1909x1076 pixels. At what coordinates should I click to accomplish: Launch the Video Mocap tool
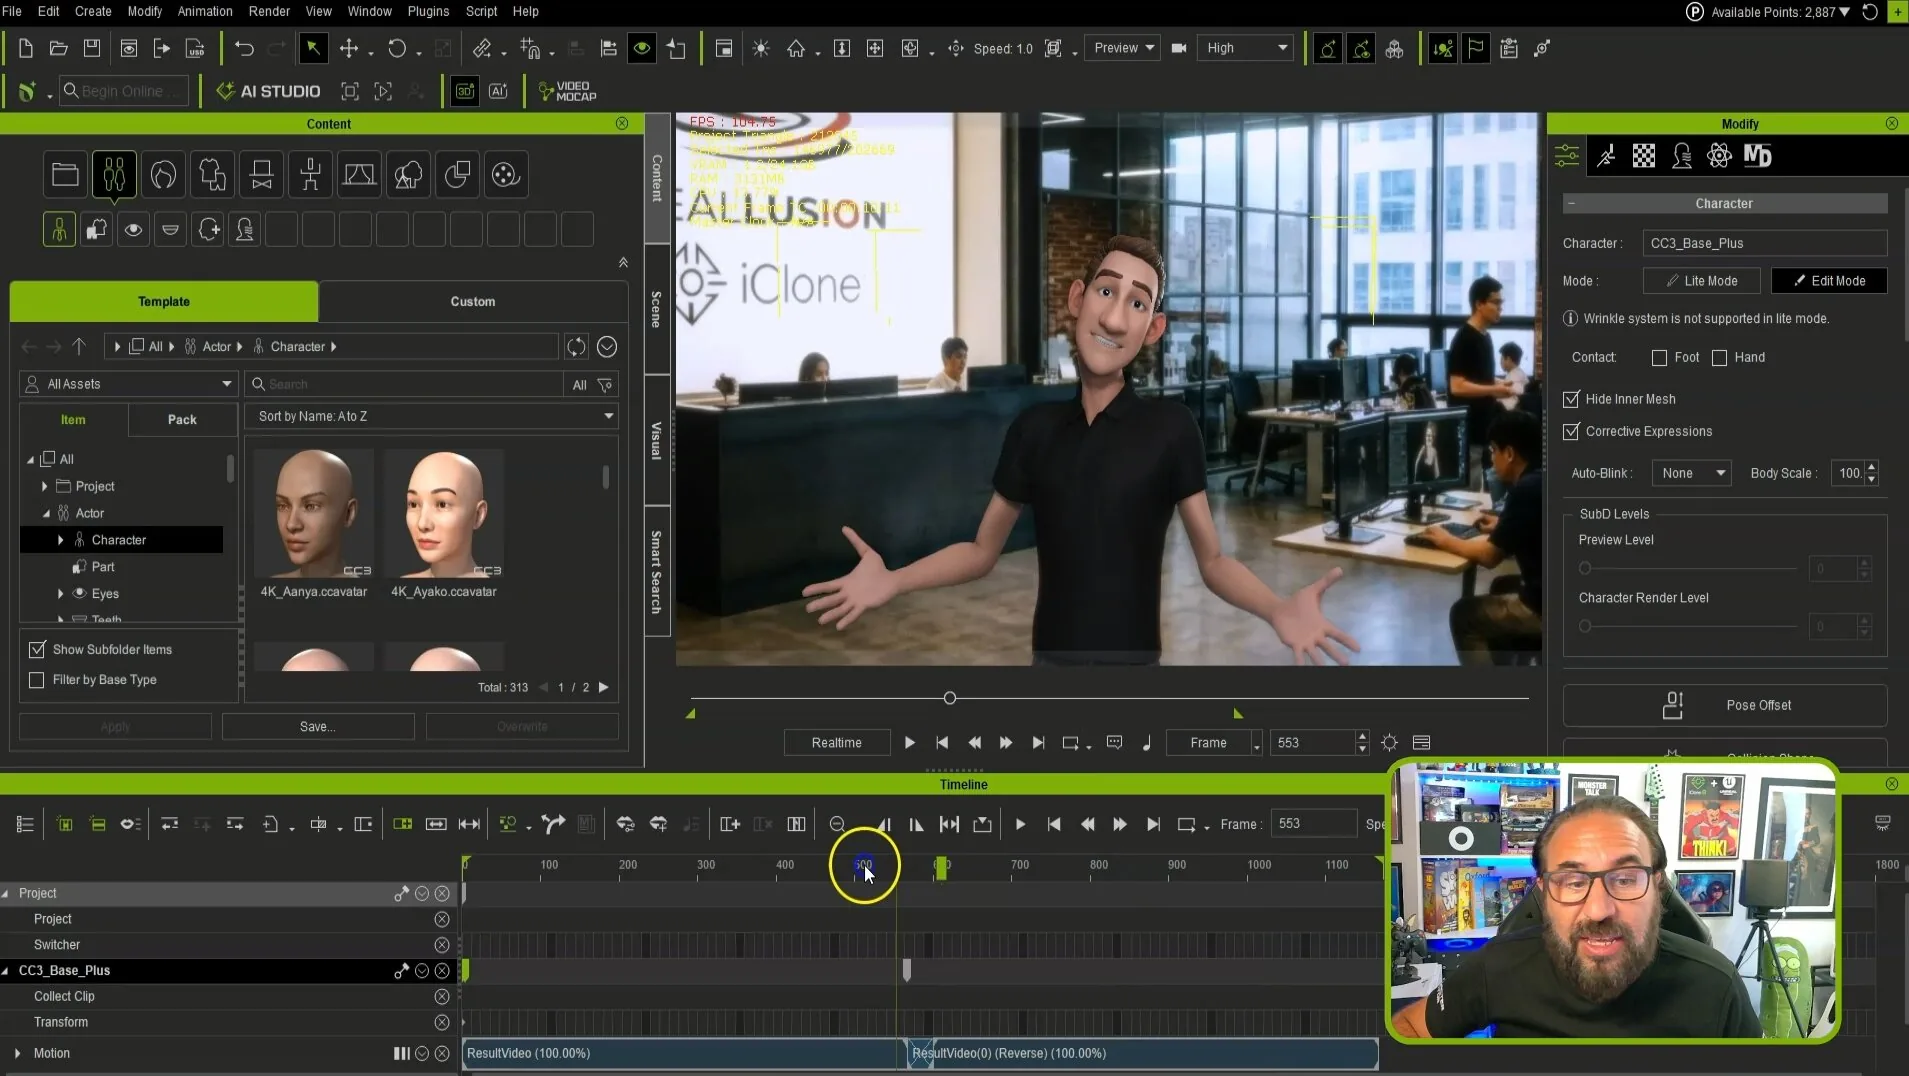click(x=567, y=91)
